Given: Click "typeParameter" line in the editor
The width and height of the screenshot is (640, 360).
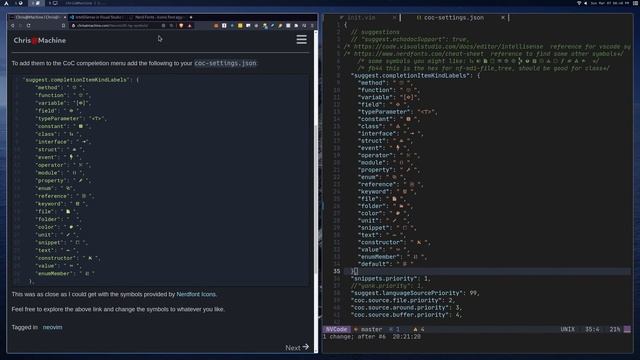Looking at the screenshot, I should (398, 111).
